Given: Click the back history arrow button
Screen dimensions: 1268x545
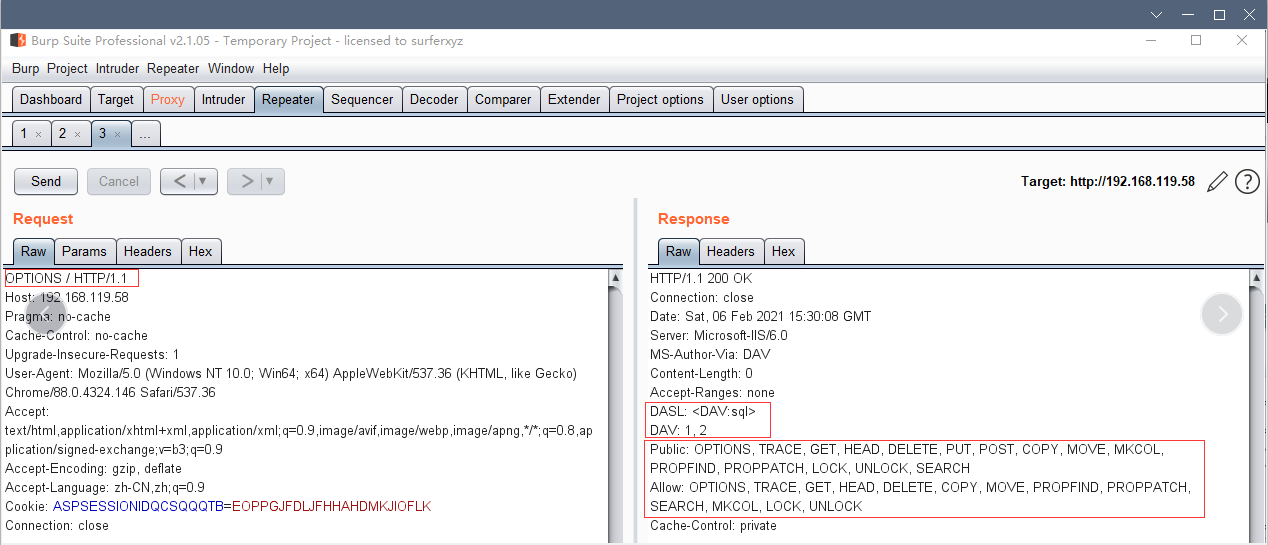Looking at the screenshot, I should [x=178, y=181].
